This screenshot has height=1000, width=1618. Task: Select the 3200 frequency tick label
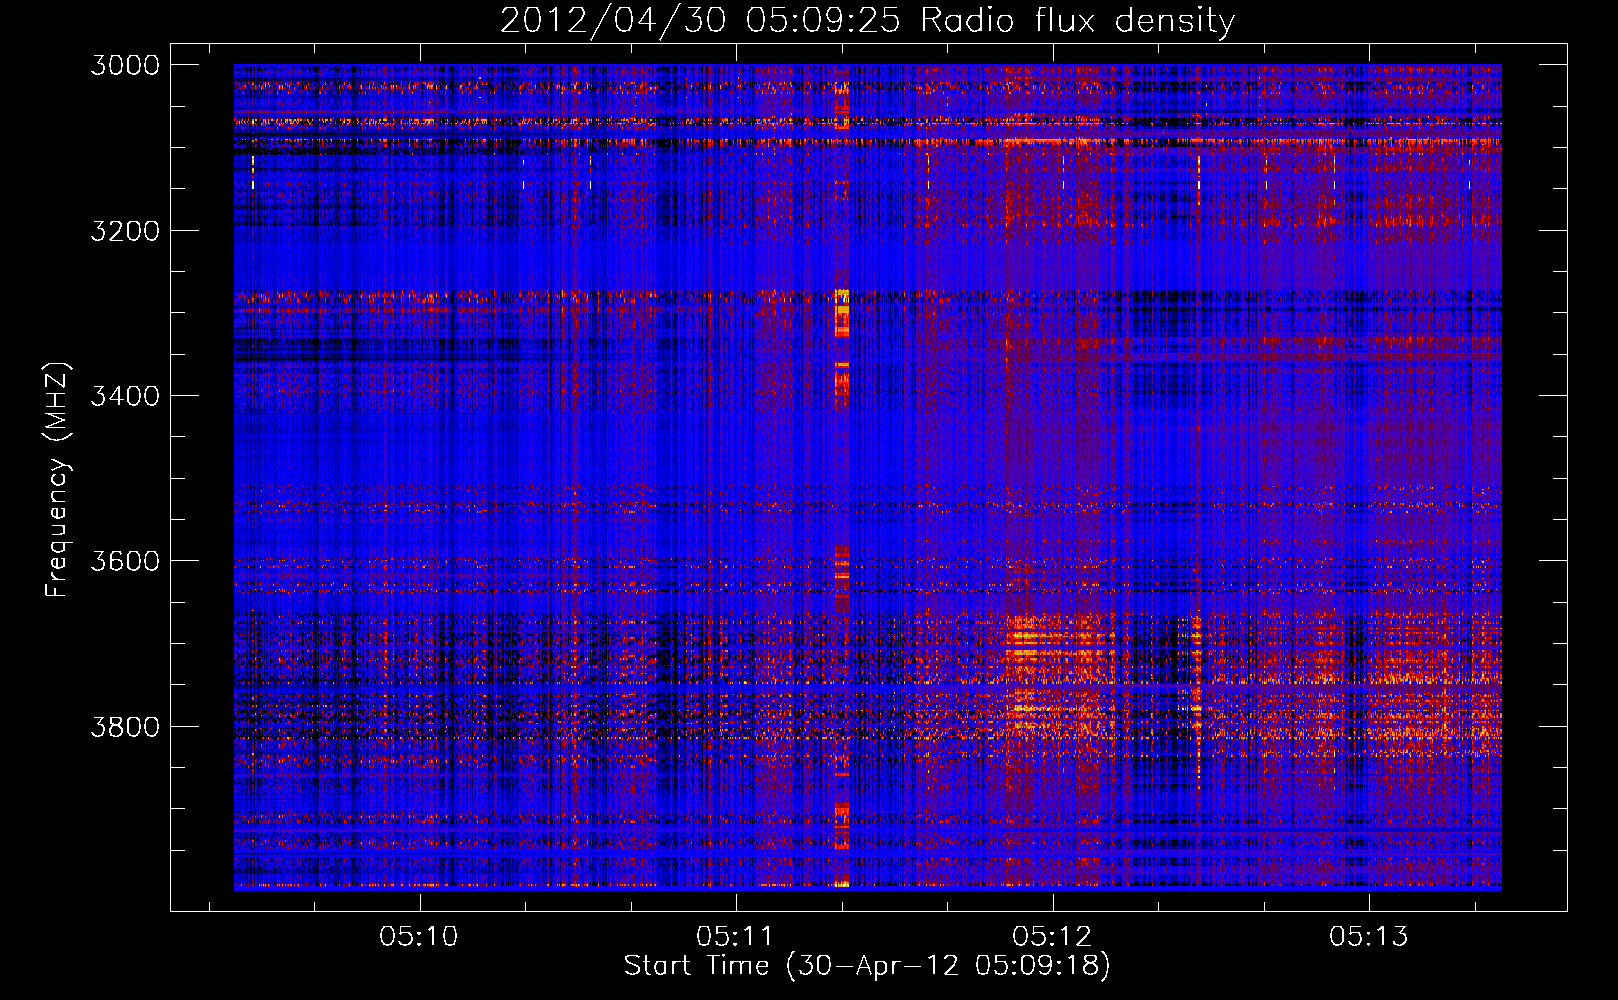[x=125, y=231]
